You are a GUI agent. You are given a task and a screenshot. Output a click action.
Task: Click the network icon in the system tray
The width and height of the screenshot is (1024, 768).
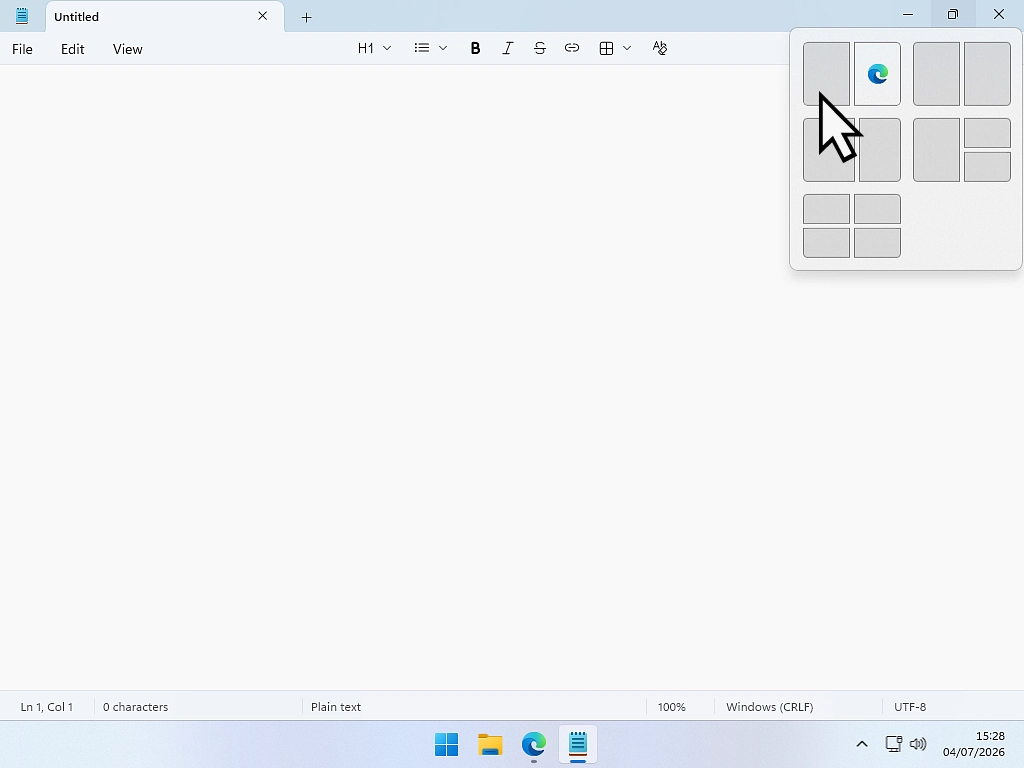pos(893,744)
